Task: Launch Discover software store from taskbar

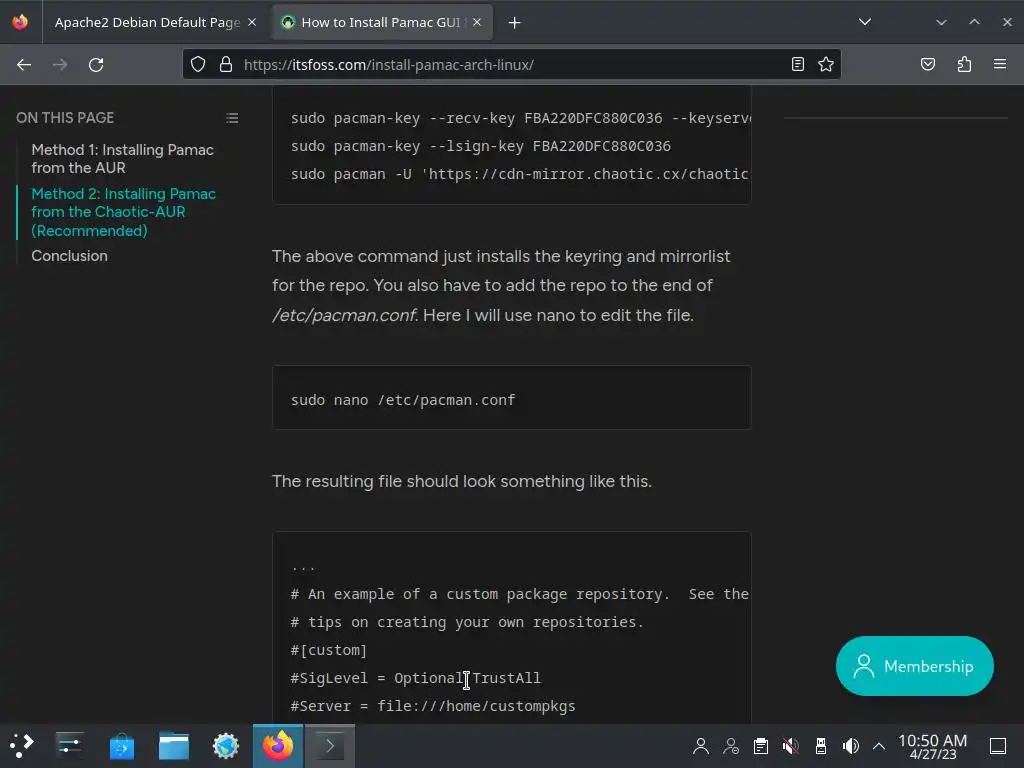Action: tap(121, 746)
